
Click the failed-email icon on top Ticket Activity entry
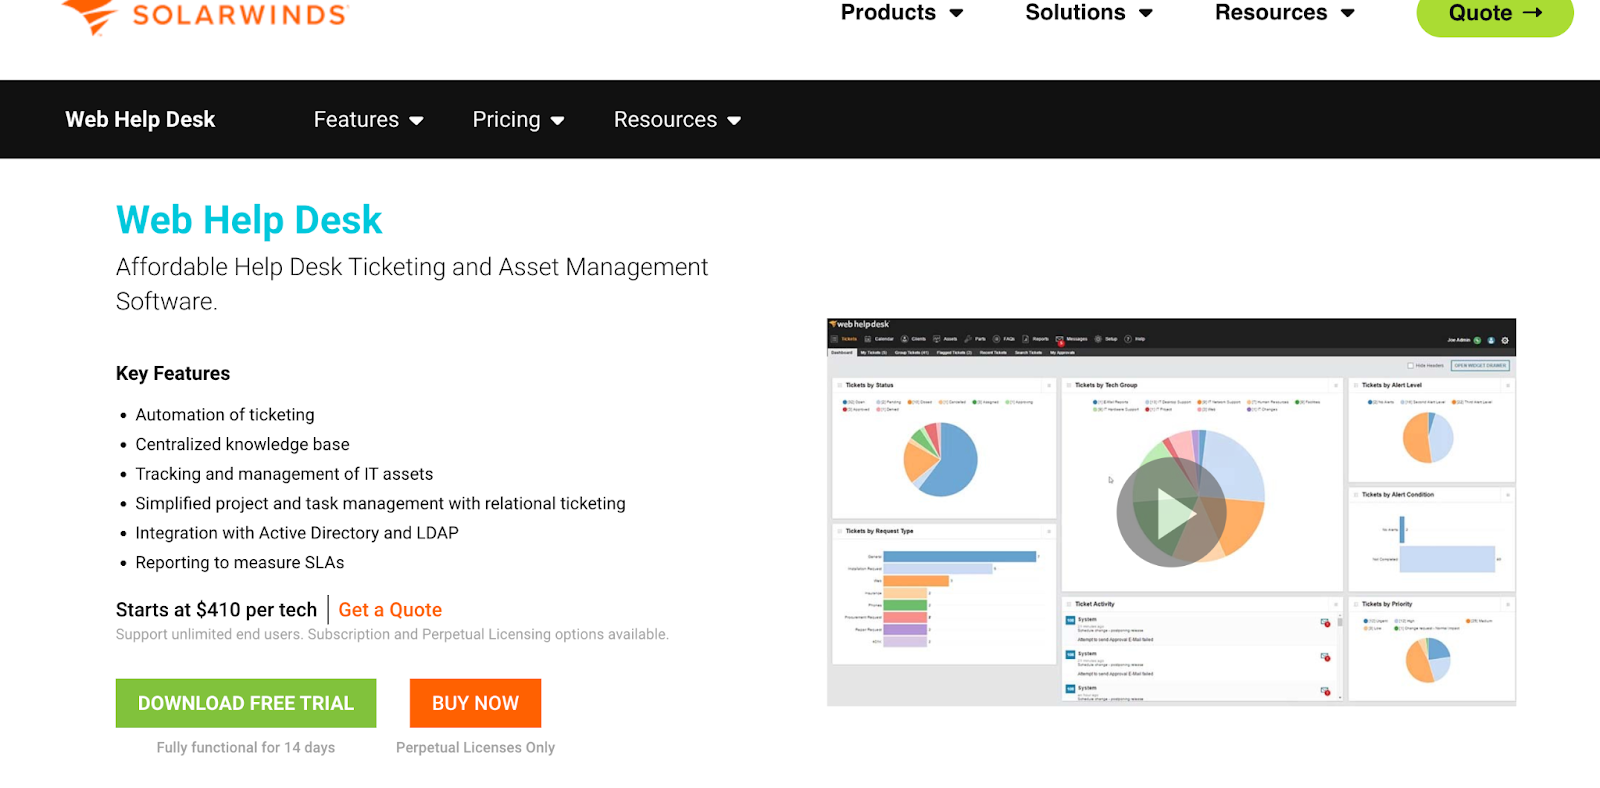click(1326, 623)
